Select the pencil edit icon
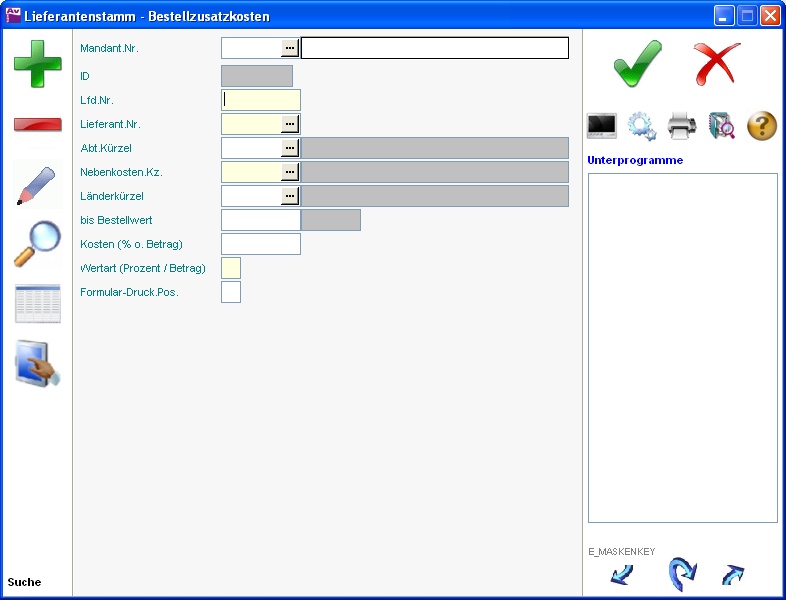This screenshot has height=600, width=786. (37, 185)
